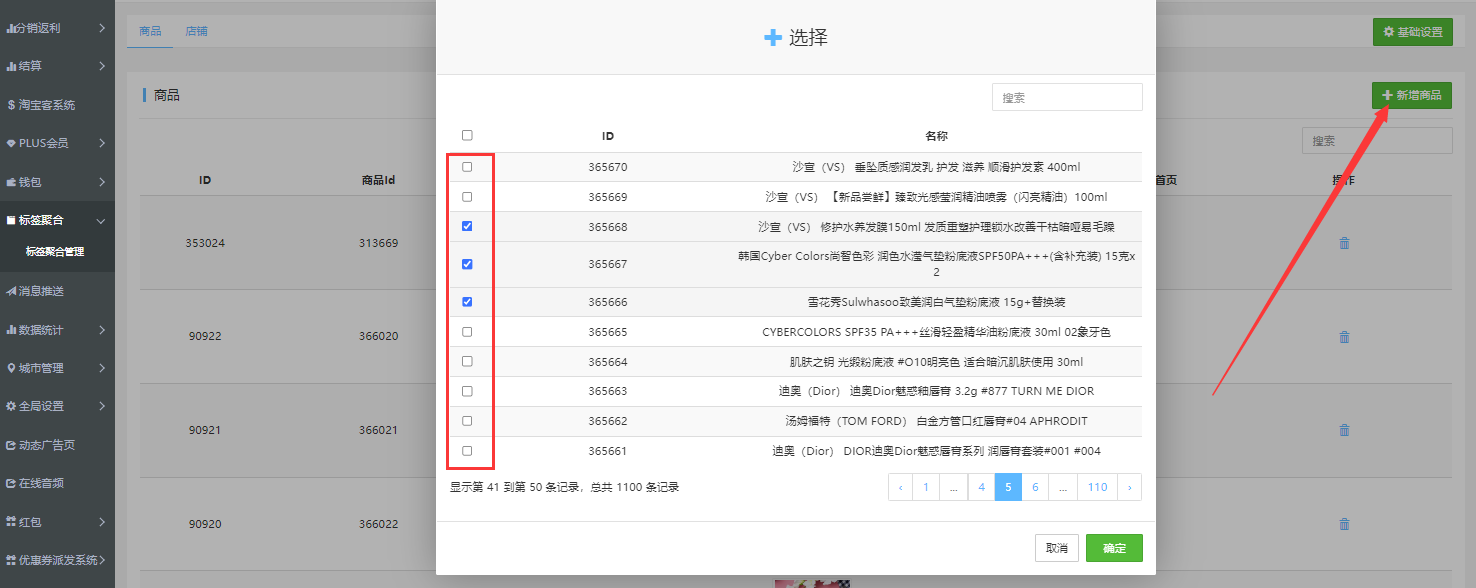The image size is (1476, 588).
Task: Click the 确定 confirm button
Action: point(1114,548)
